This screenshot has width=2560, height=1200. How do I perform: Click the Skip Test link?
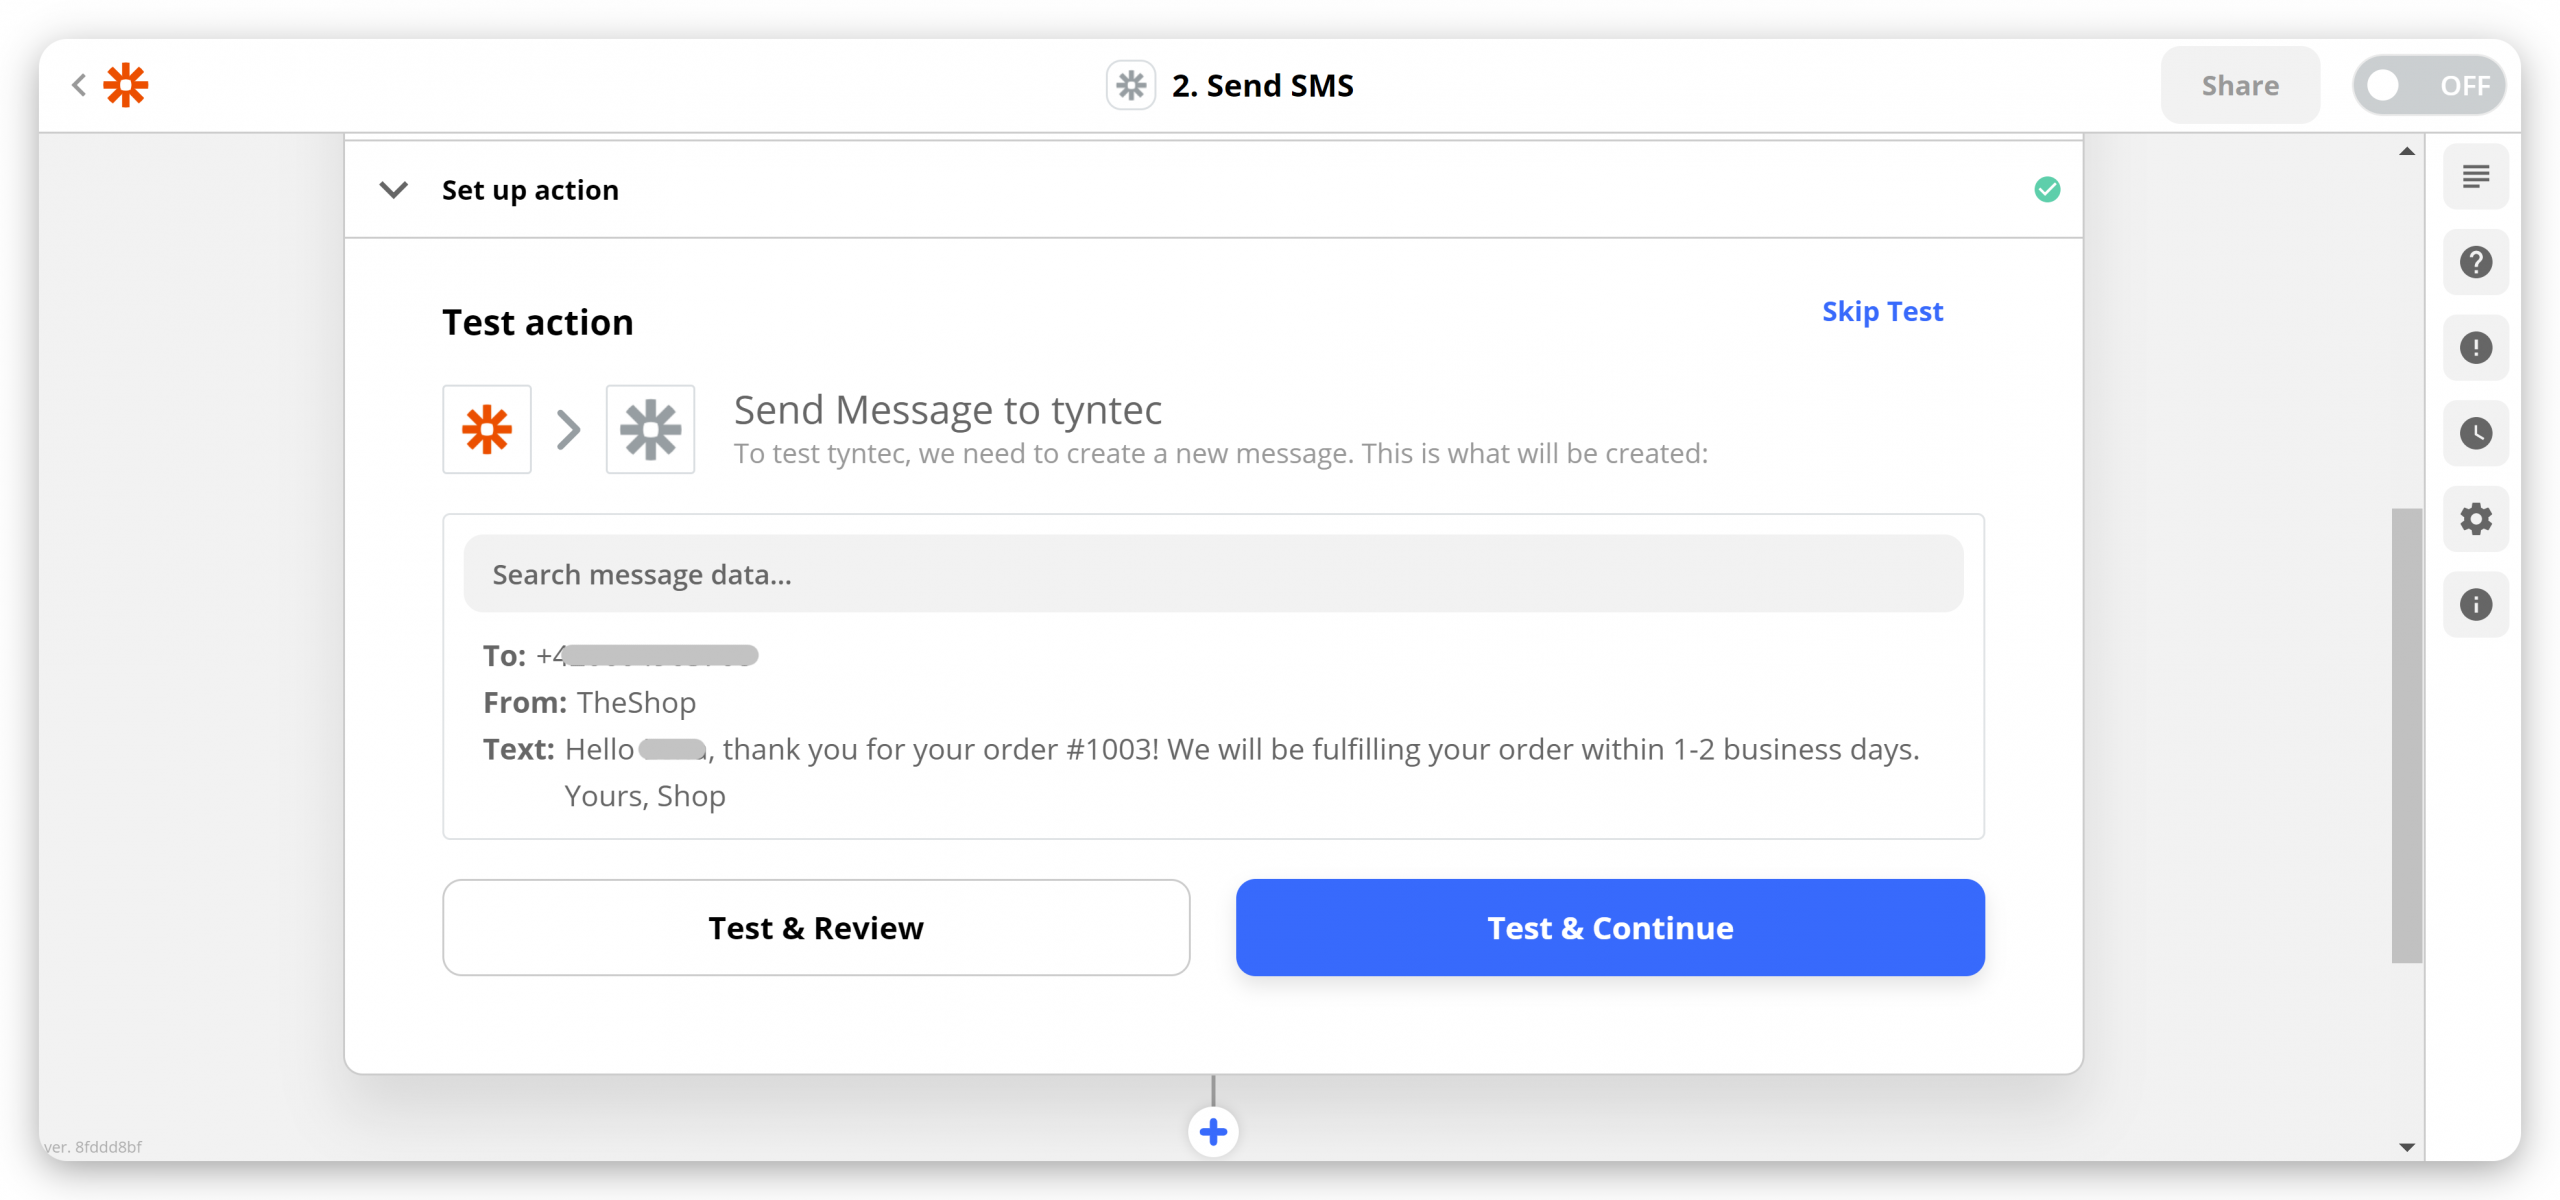(x=1882, y=311)
